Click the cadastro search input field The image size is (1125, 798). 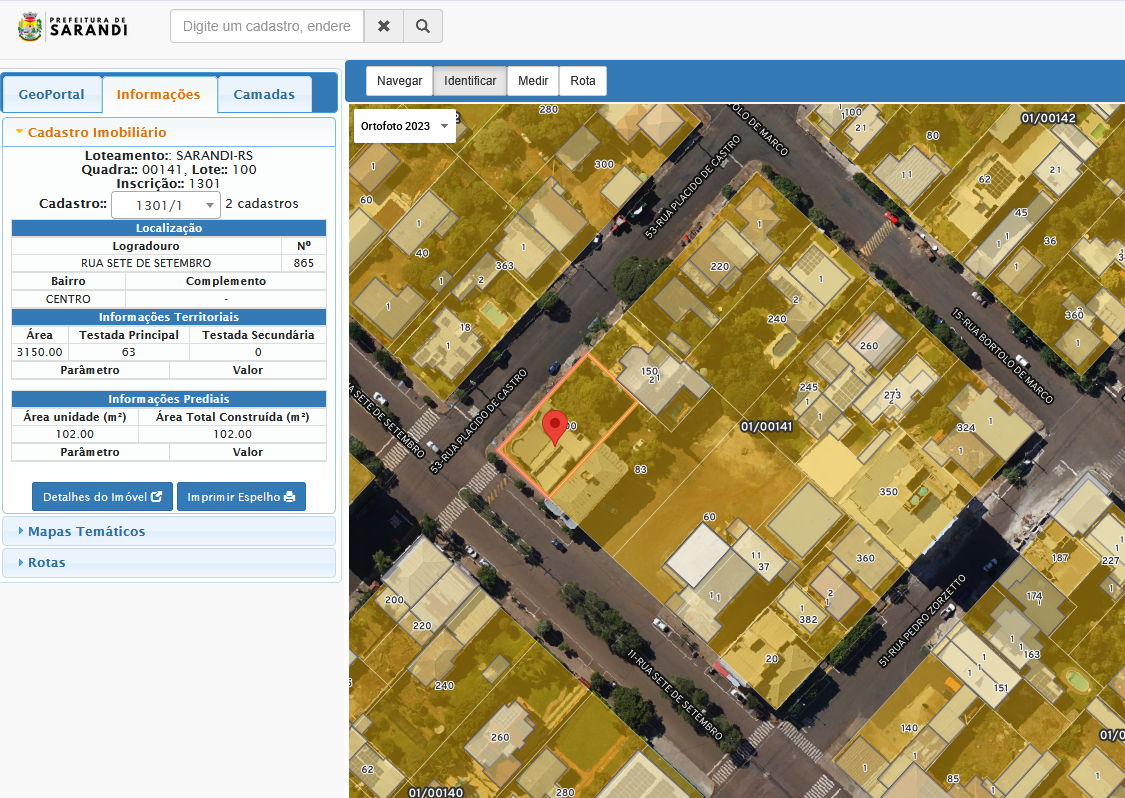(267, 27)
